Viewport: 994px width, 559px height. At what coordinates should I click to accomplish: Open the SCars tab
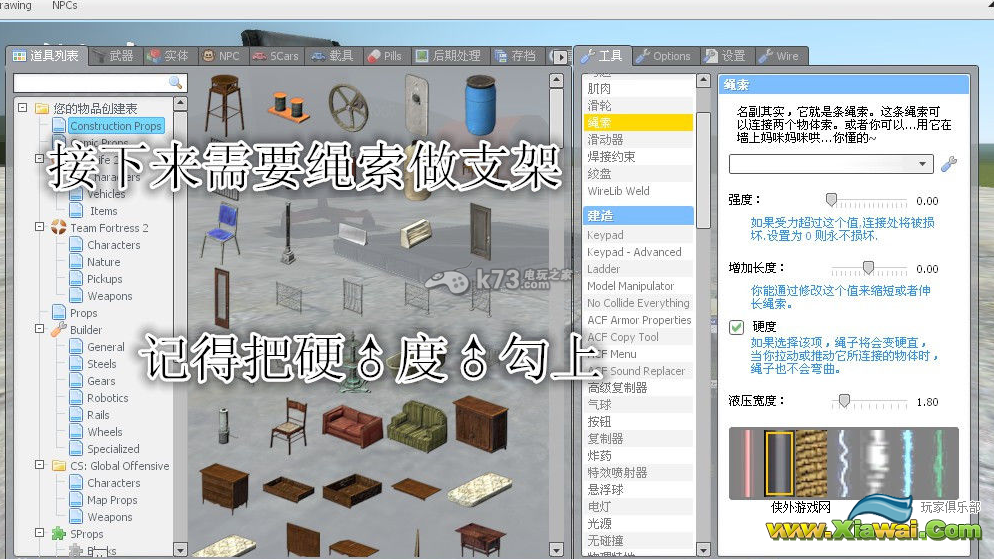[276, 56]
